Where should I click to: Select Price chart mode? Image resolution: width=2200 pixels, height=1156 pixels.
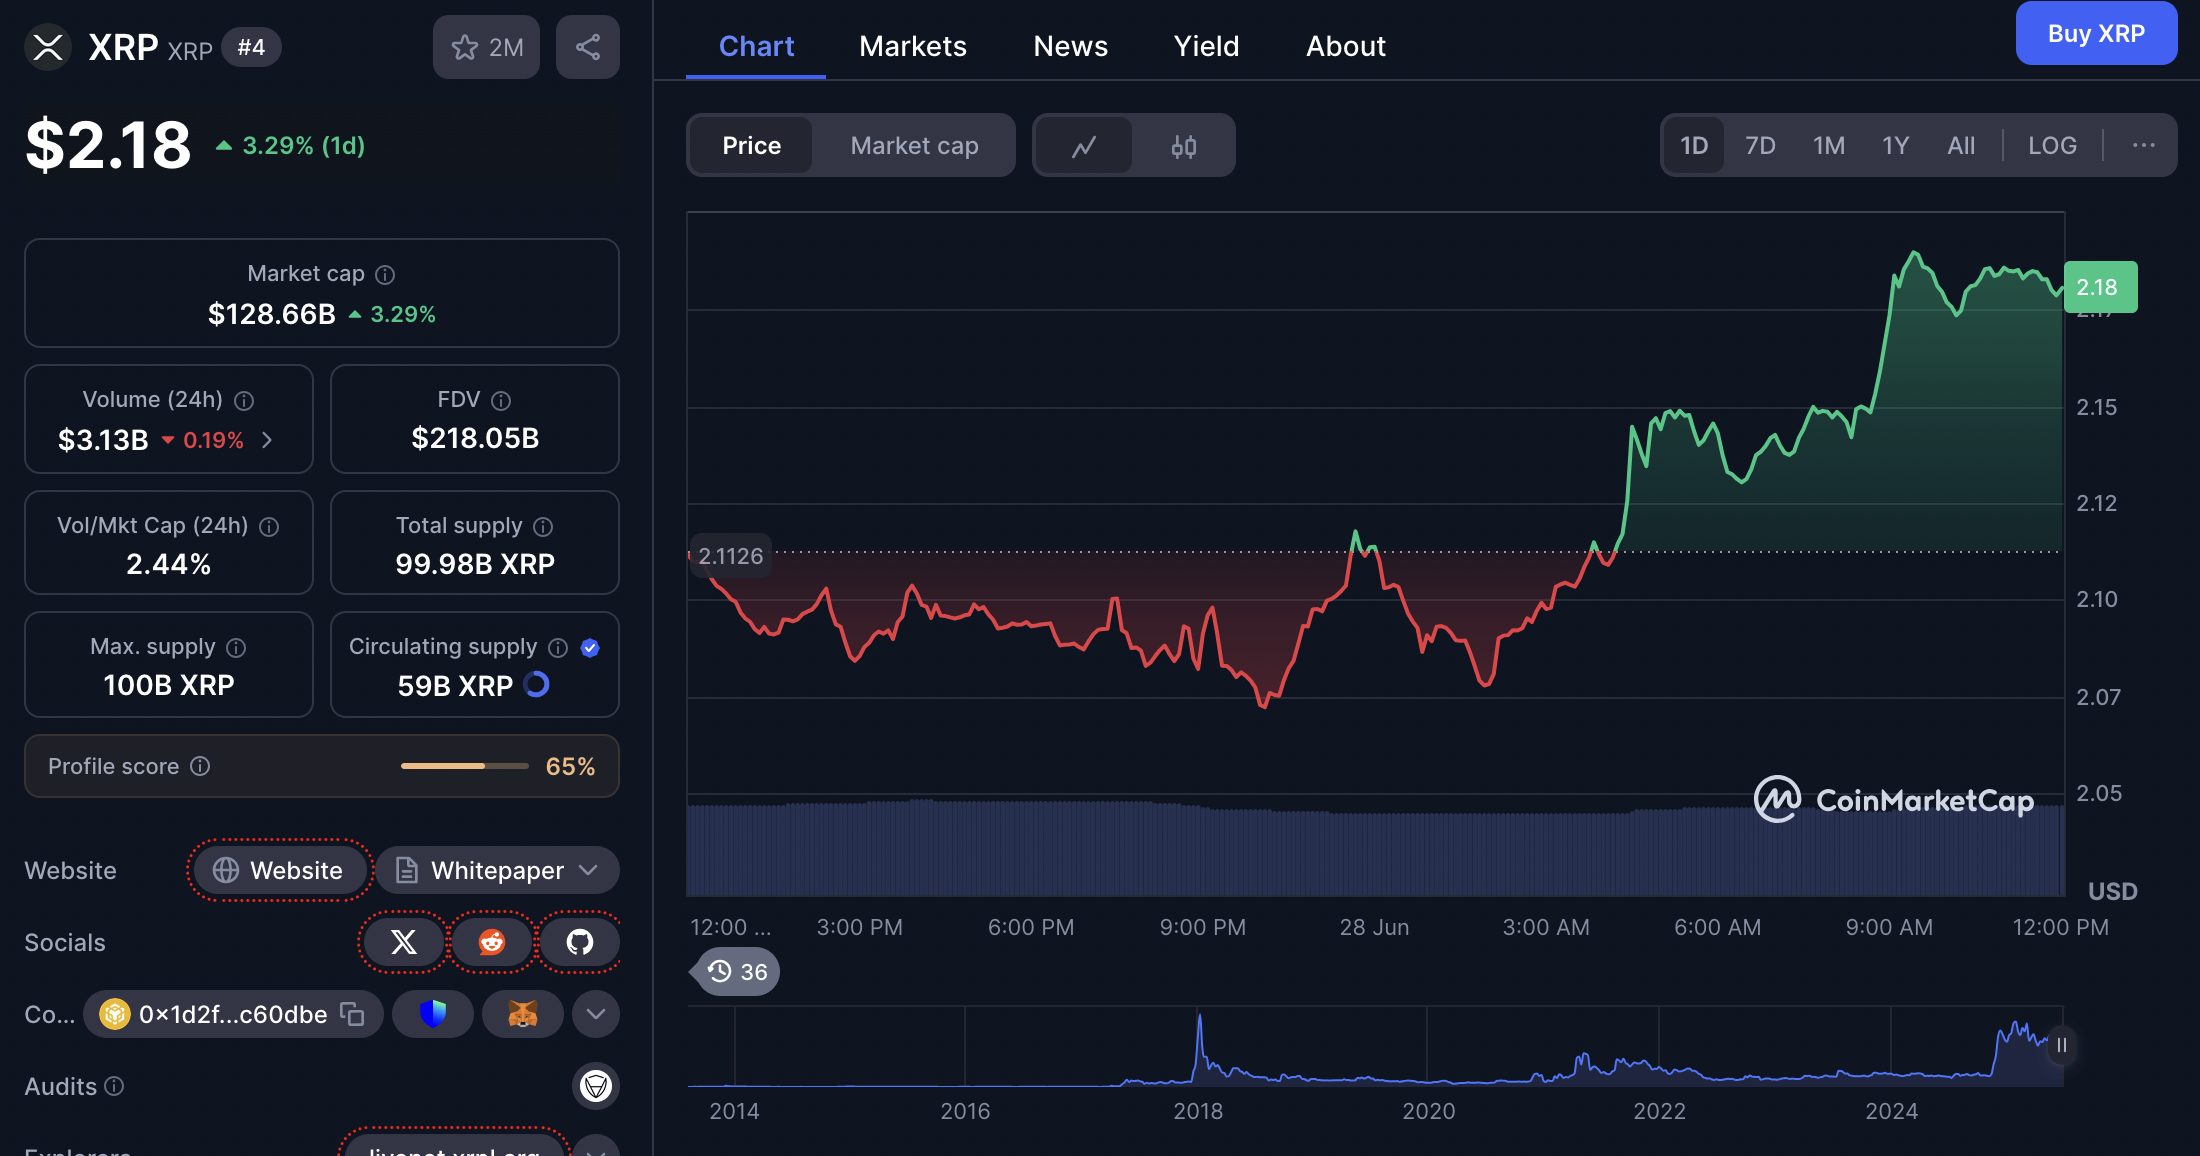click(x=751, y=146)
